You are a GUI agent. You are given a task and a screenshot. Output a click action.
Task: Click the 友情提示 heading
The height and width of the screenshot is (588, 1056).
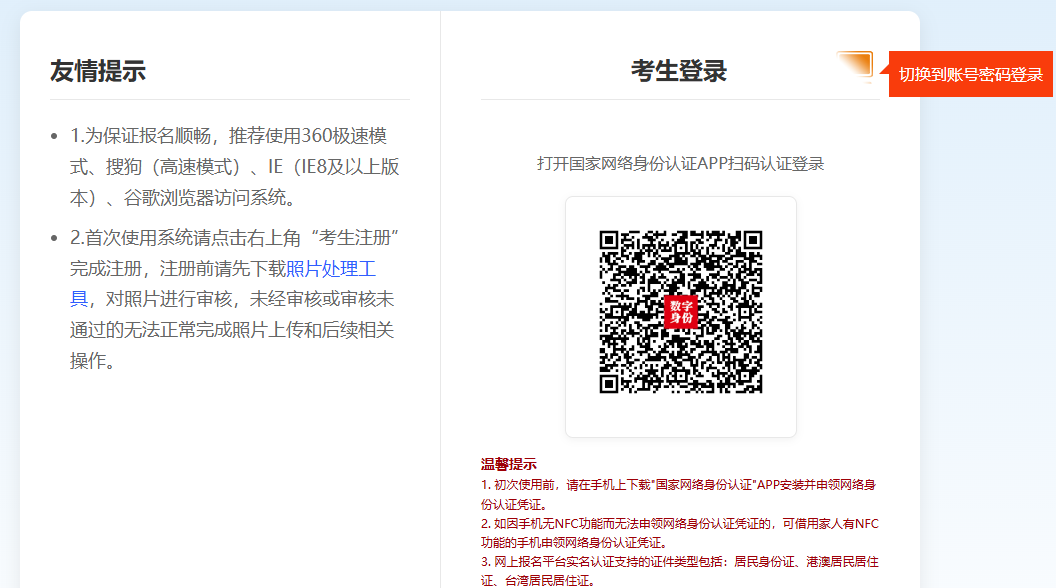tap(98, 71)
